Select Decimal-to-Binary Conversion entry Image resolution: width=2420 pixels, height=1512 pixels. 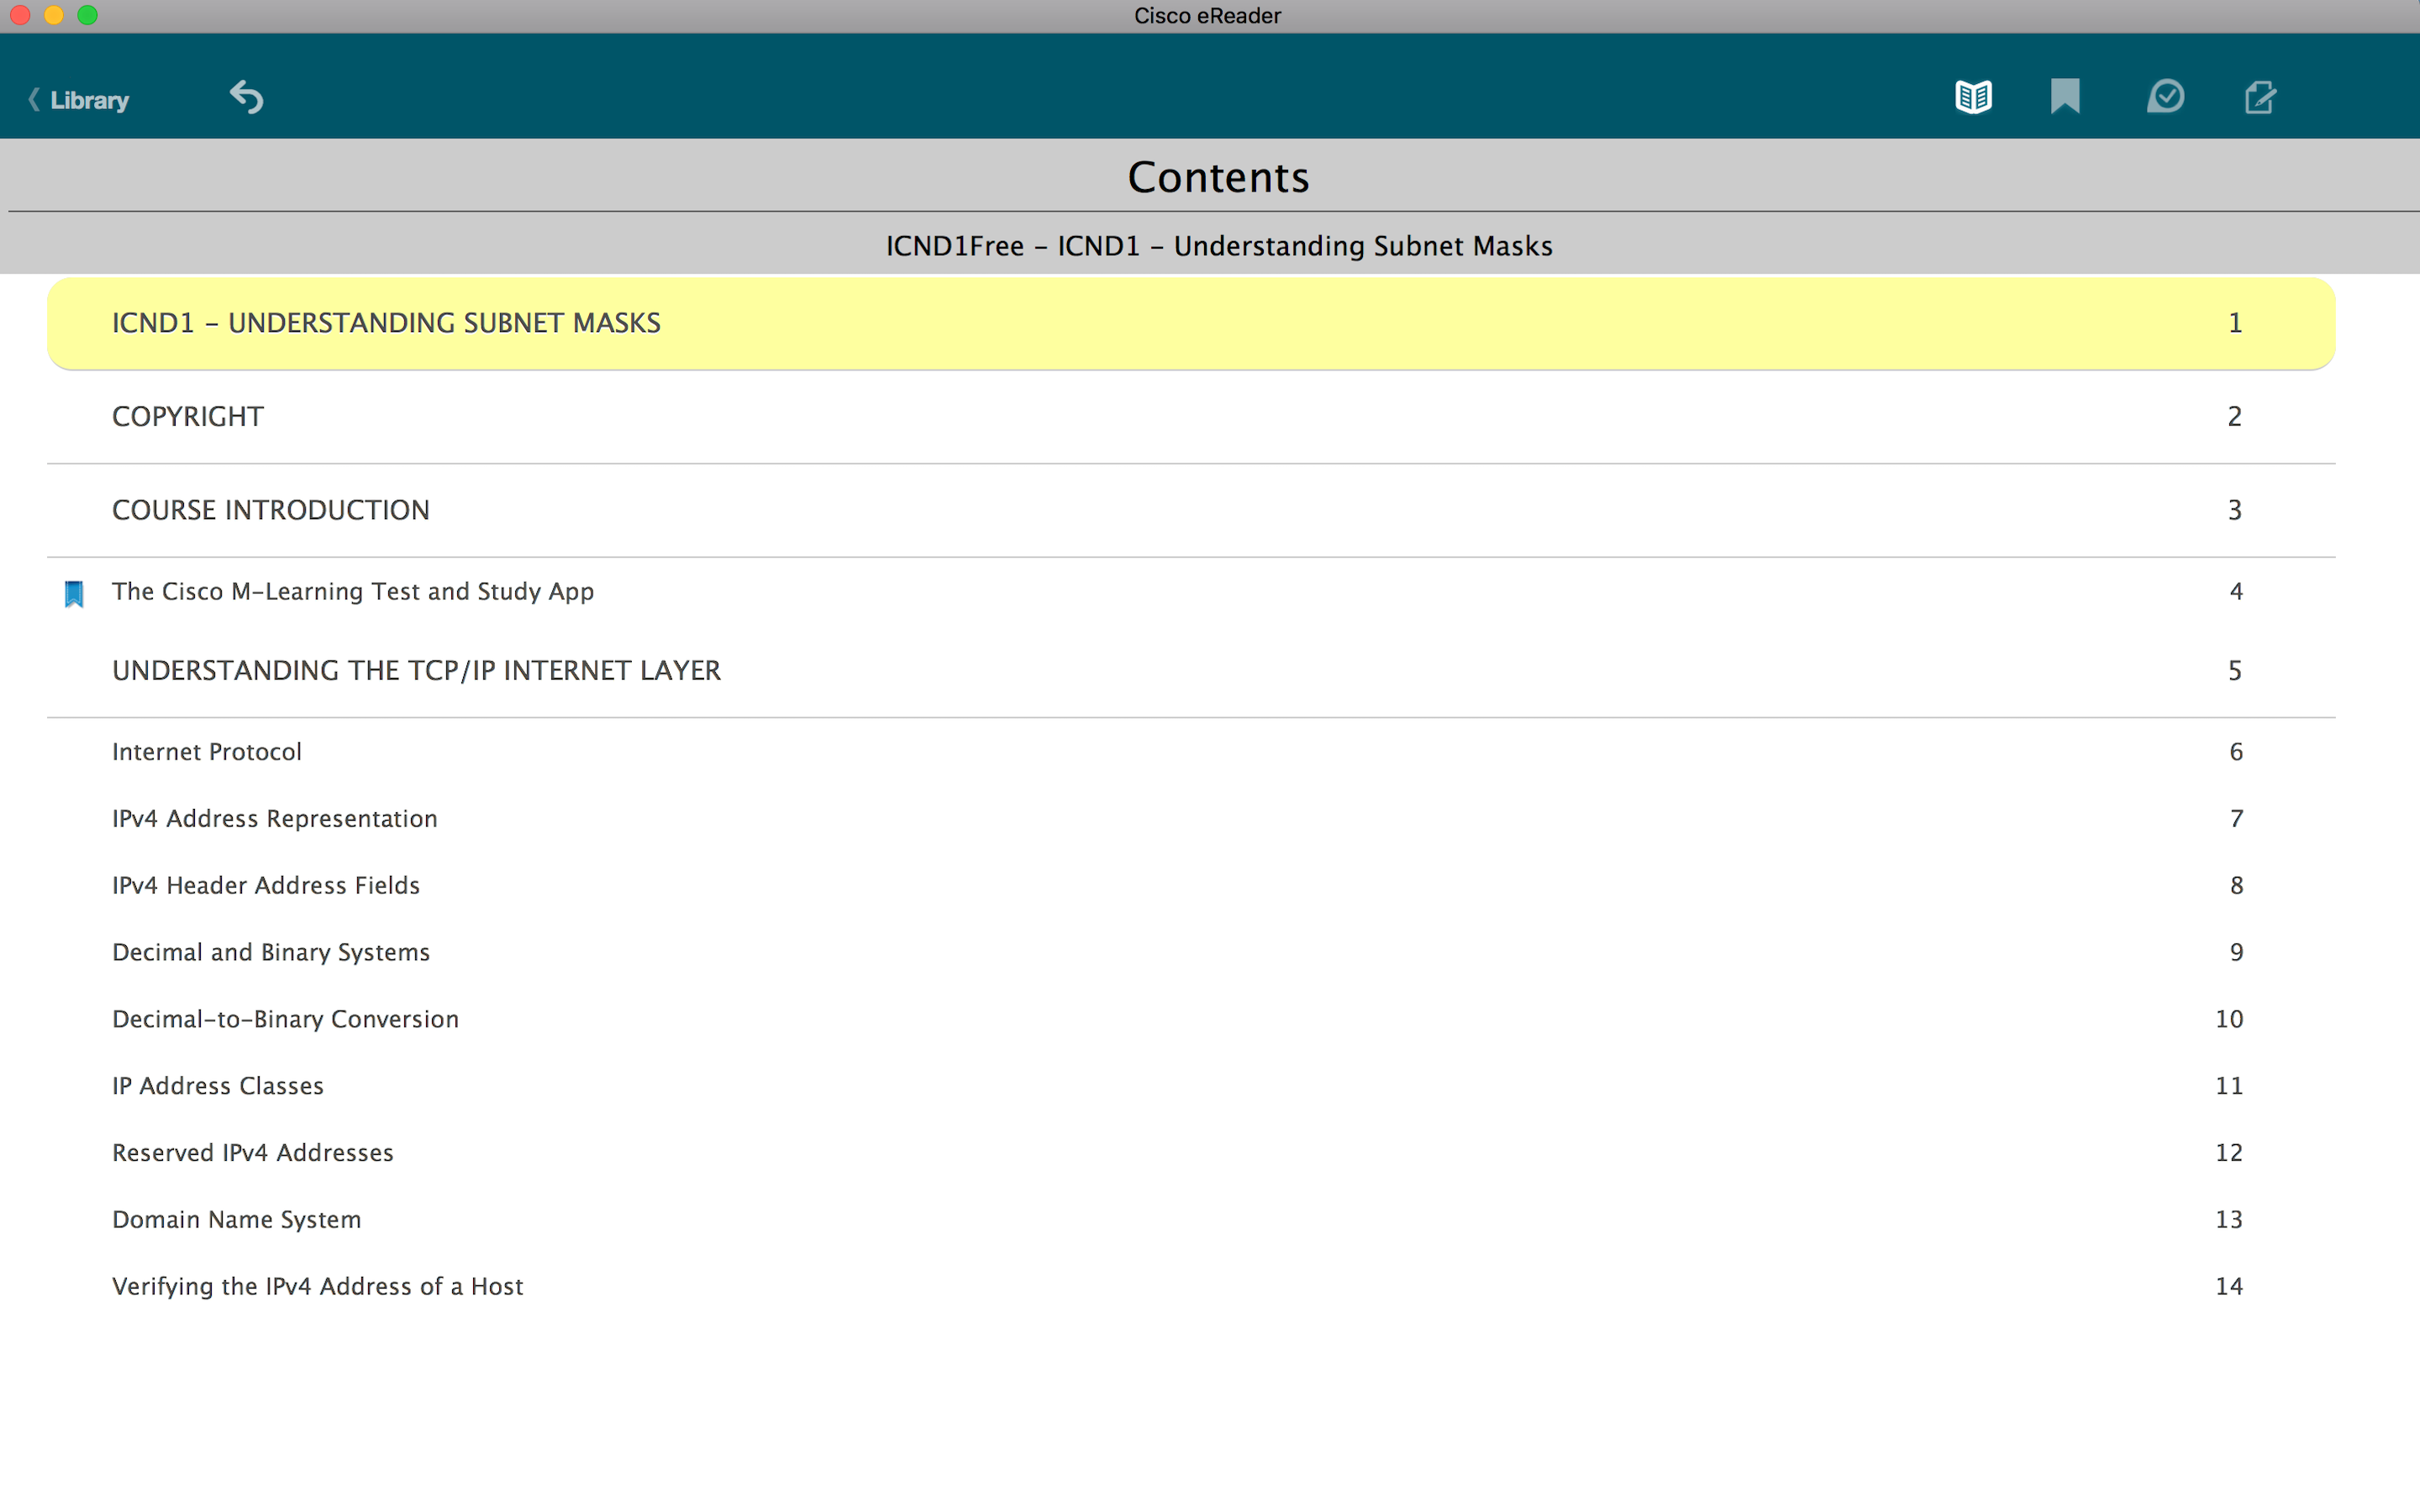[x=285, y=1019]
